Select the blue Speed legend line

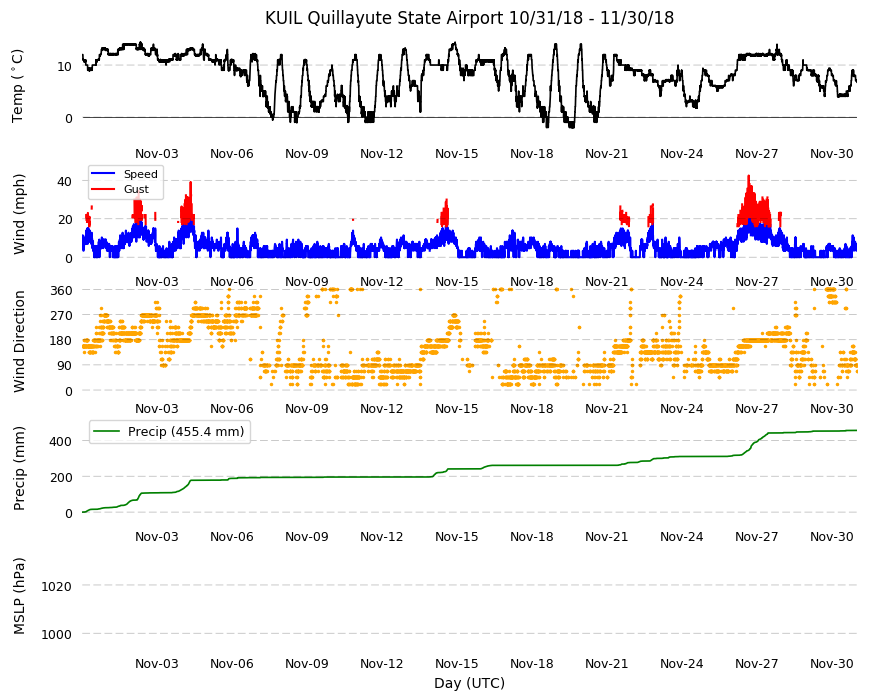coord(103,174)
